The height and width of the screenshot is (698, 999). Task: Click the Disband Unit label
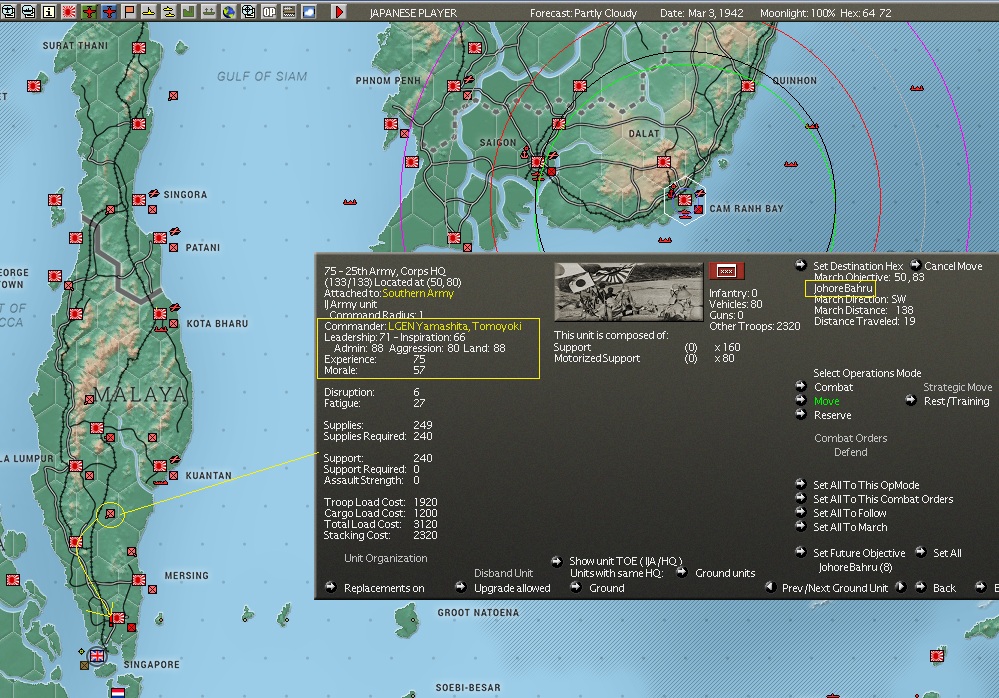503,573
